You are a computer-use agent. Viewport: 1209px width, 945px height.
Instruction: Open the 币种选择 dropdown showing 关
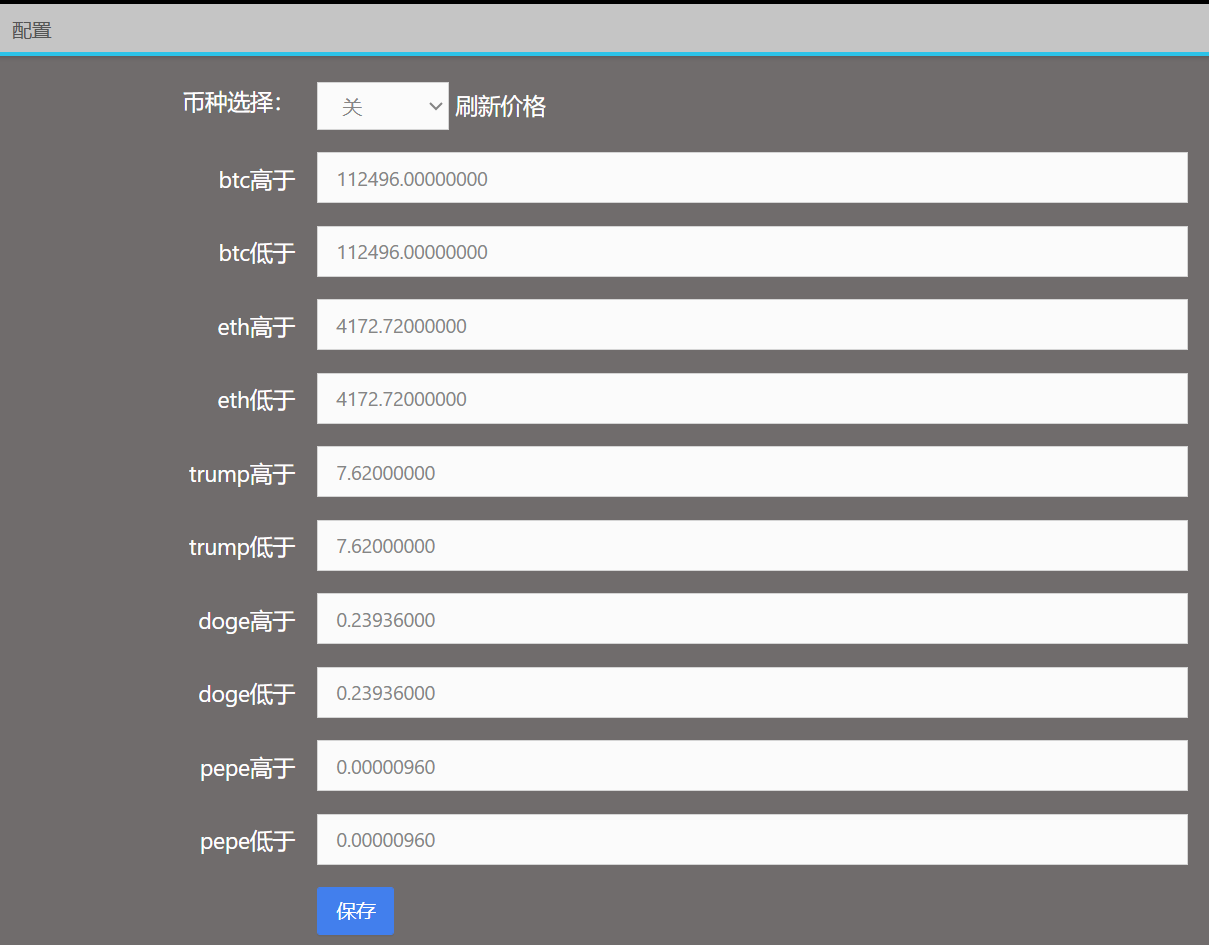point(382,106)
